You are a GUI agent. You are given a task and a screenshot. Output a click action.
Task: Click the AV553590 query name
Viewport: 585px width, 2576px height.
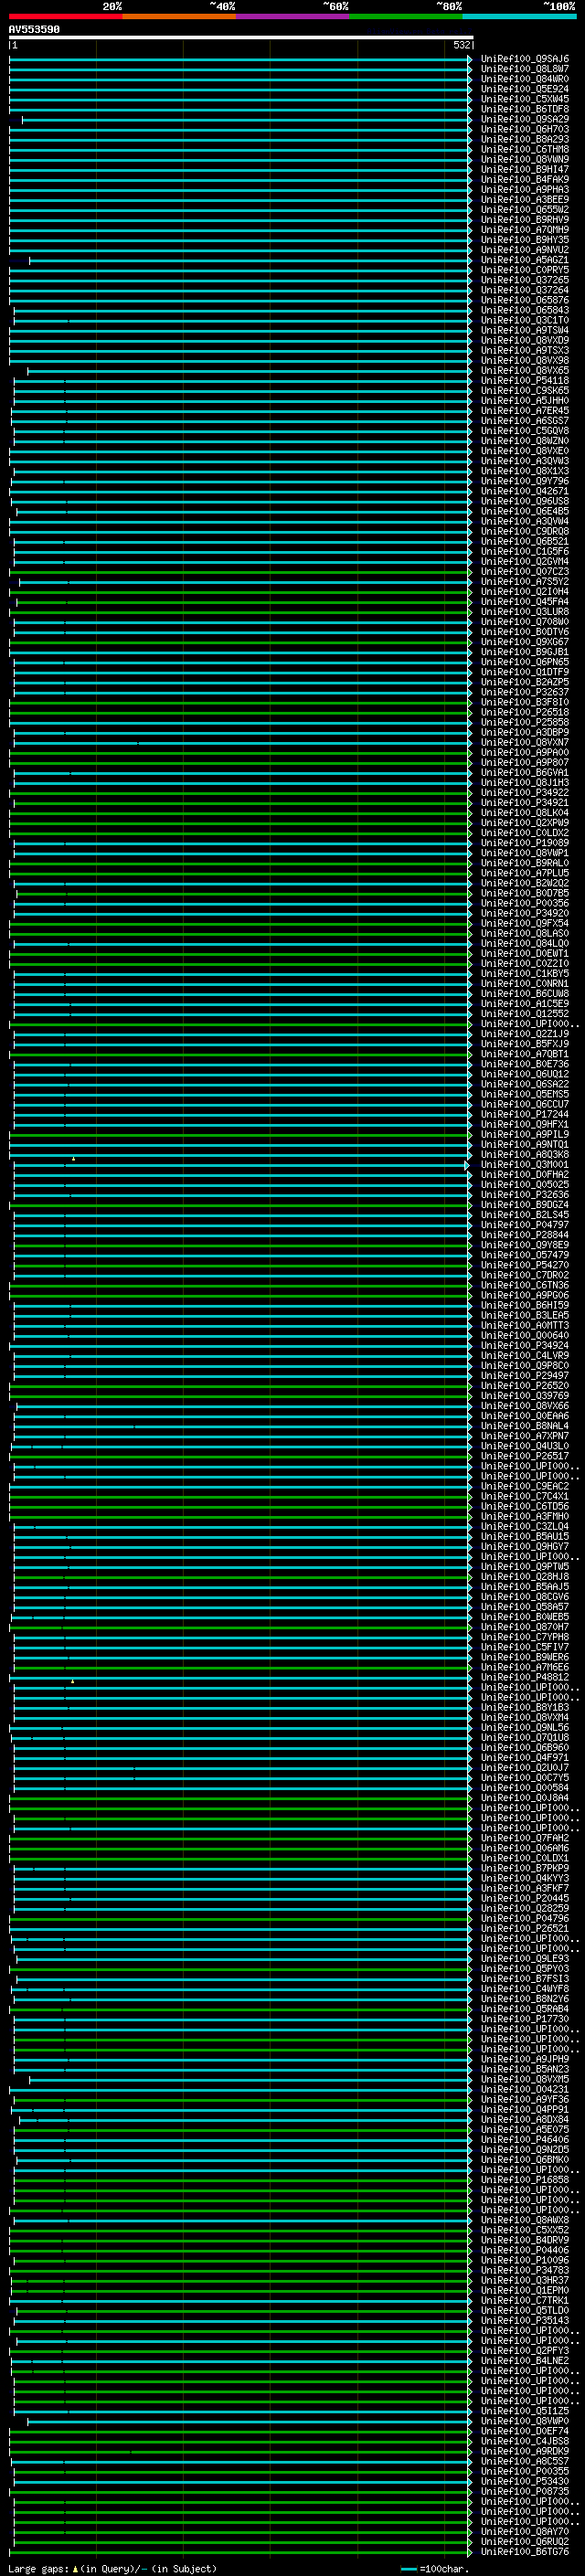pos(34,30)
